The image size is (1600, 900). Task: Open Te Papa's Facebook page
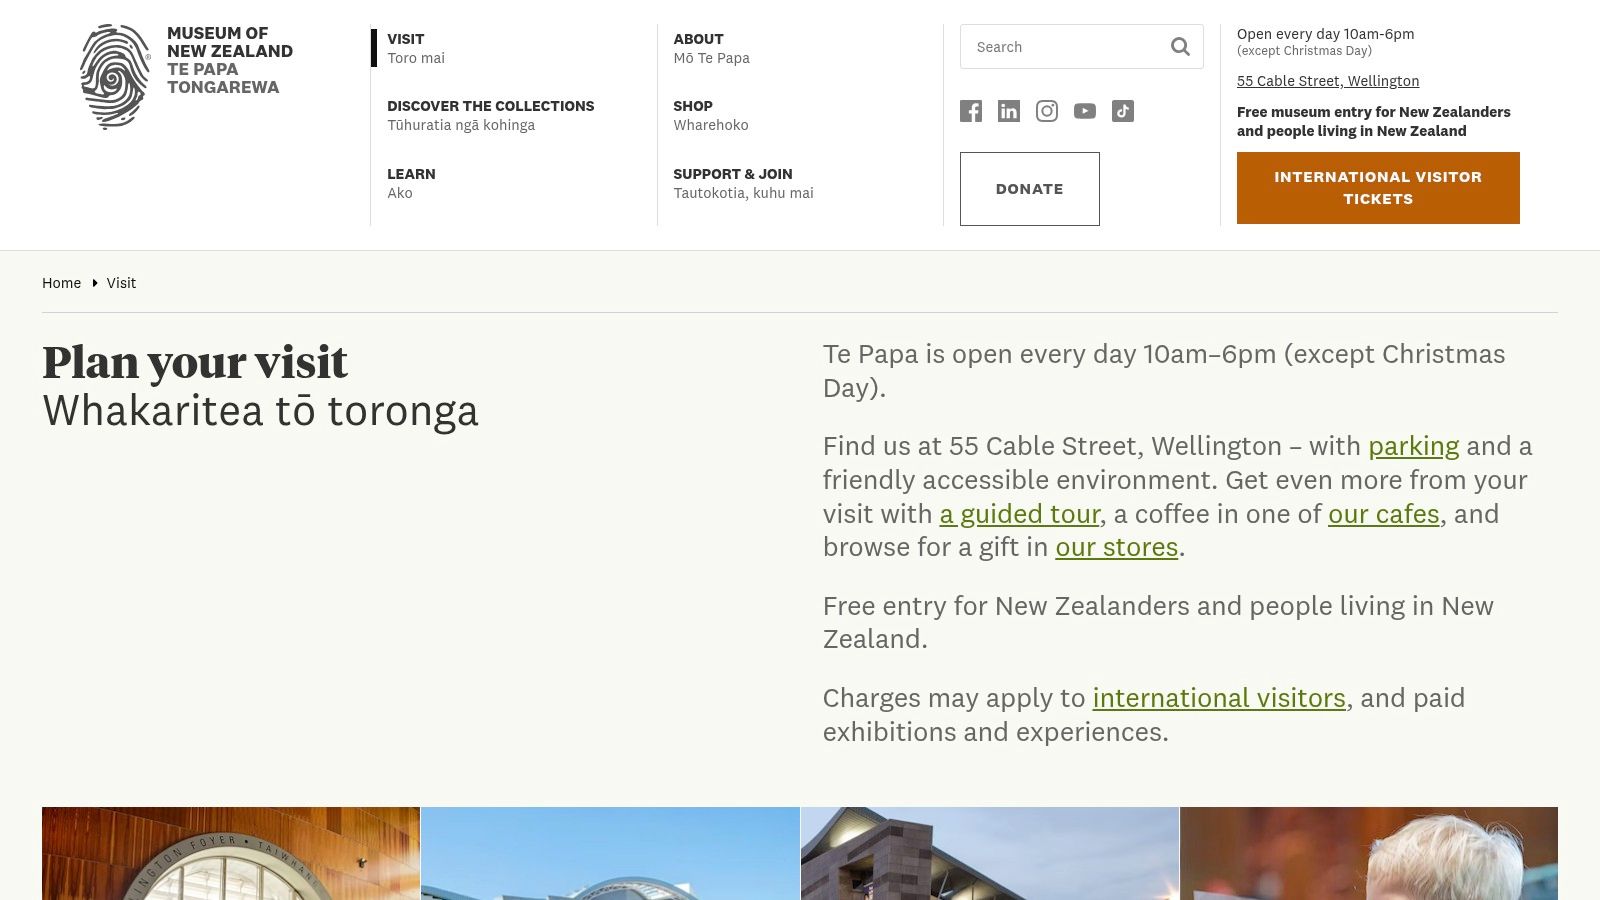970,111
